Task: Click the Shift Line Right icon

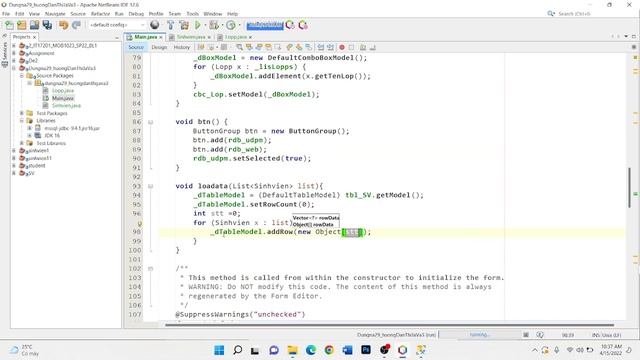Action: (x=330, y=47)
